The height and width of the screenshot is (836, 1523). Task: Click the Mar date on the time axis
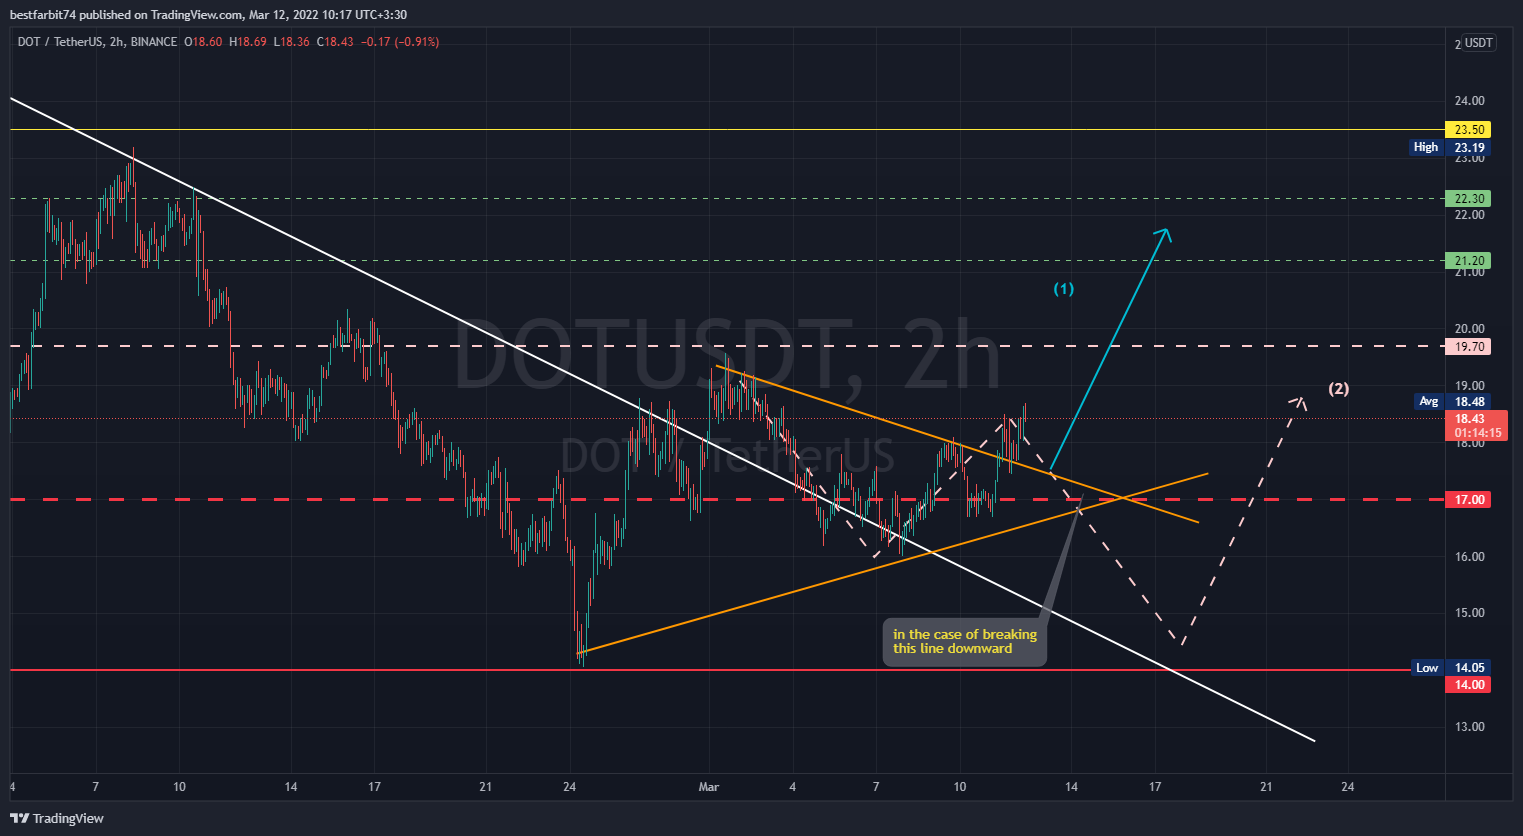click(709, 787)
